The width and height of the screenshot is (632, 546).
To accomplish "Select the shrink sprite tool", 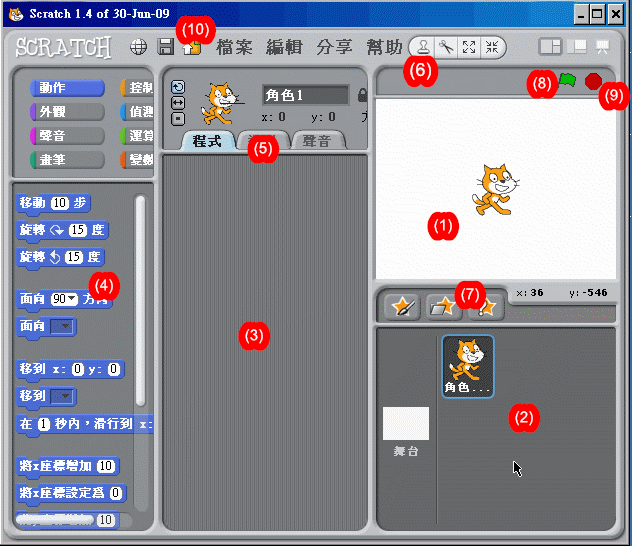I will pos(492,47).
